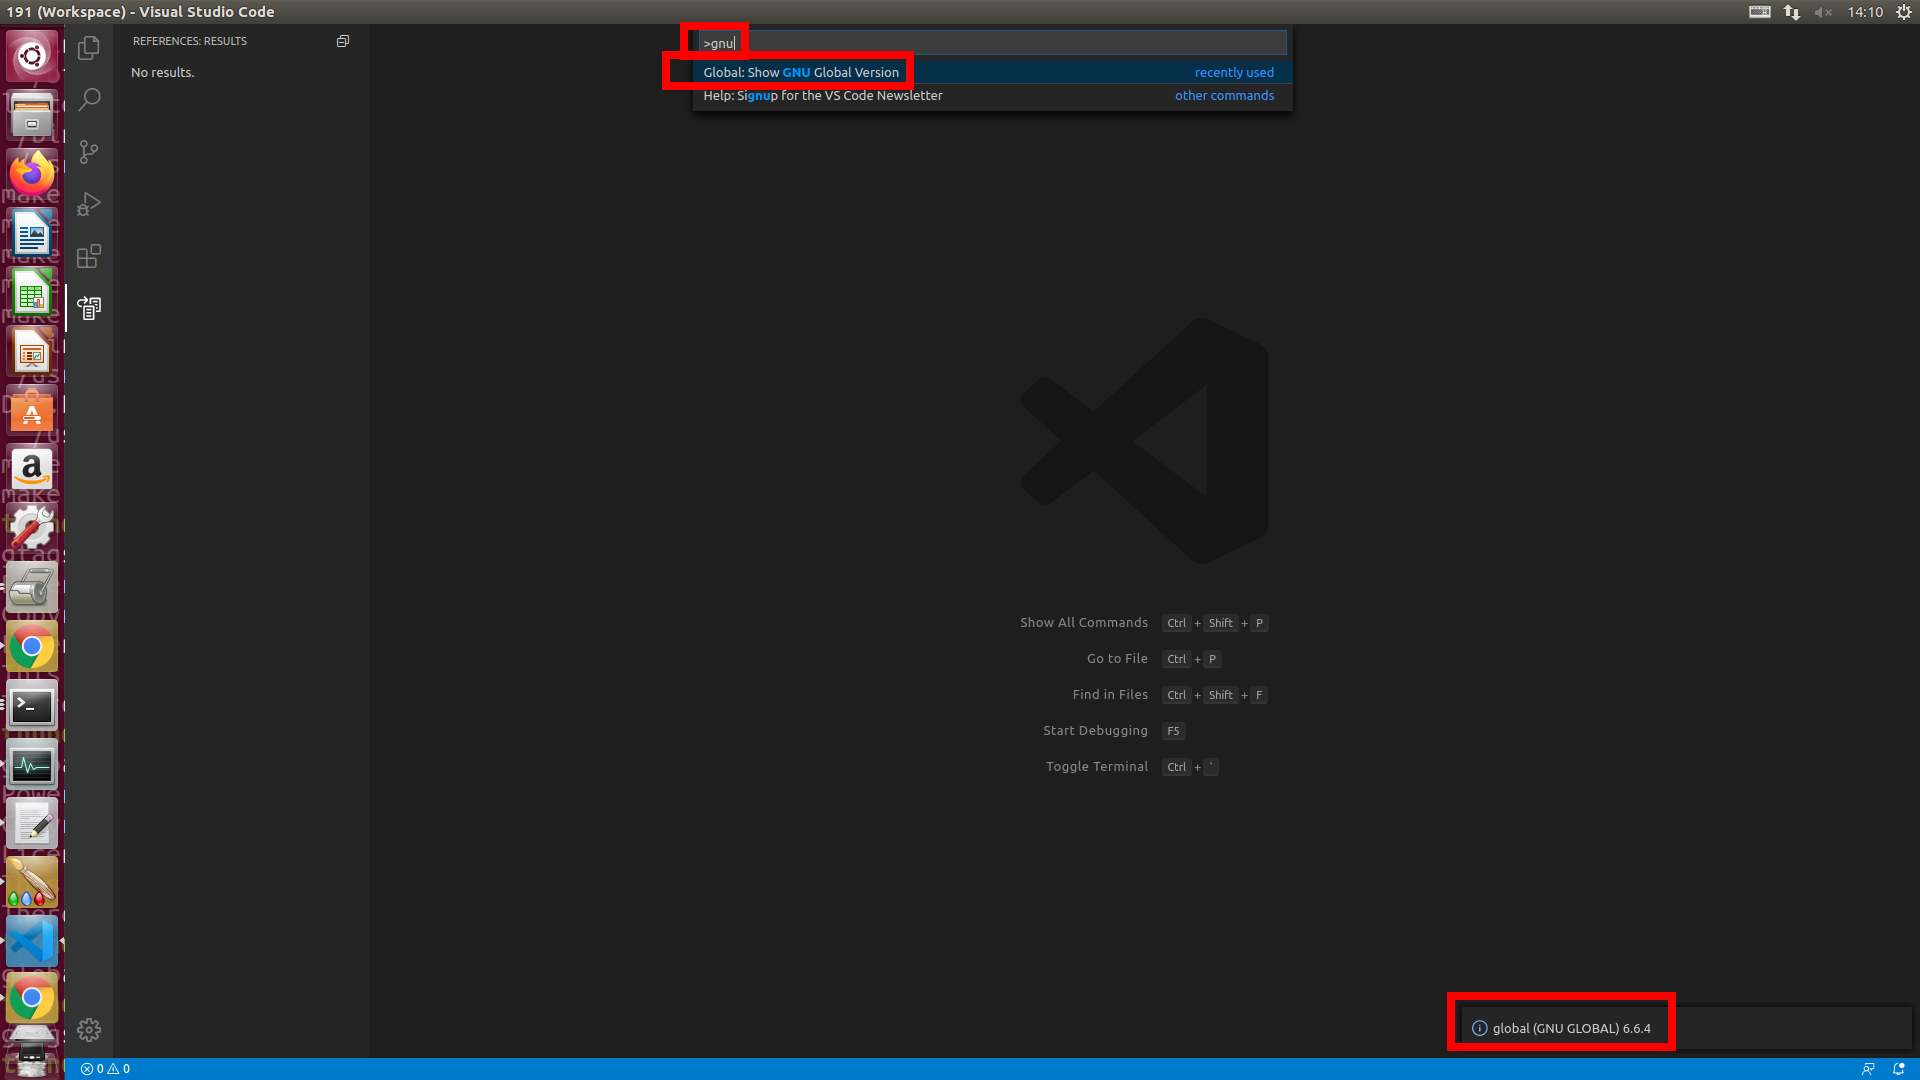Open the upper Google Chrome dock icon
The image size is (1920, 1080).
click(32, 647)
